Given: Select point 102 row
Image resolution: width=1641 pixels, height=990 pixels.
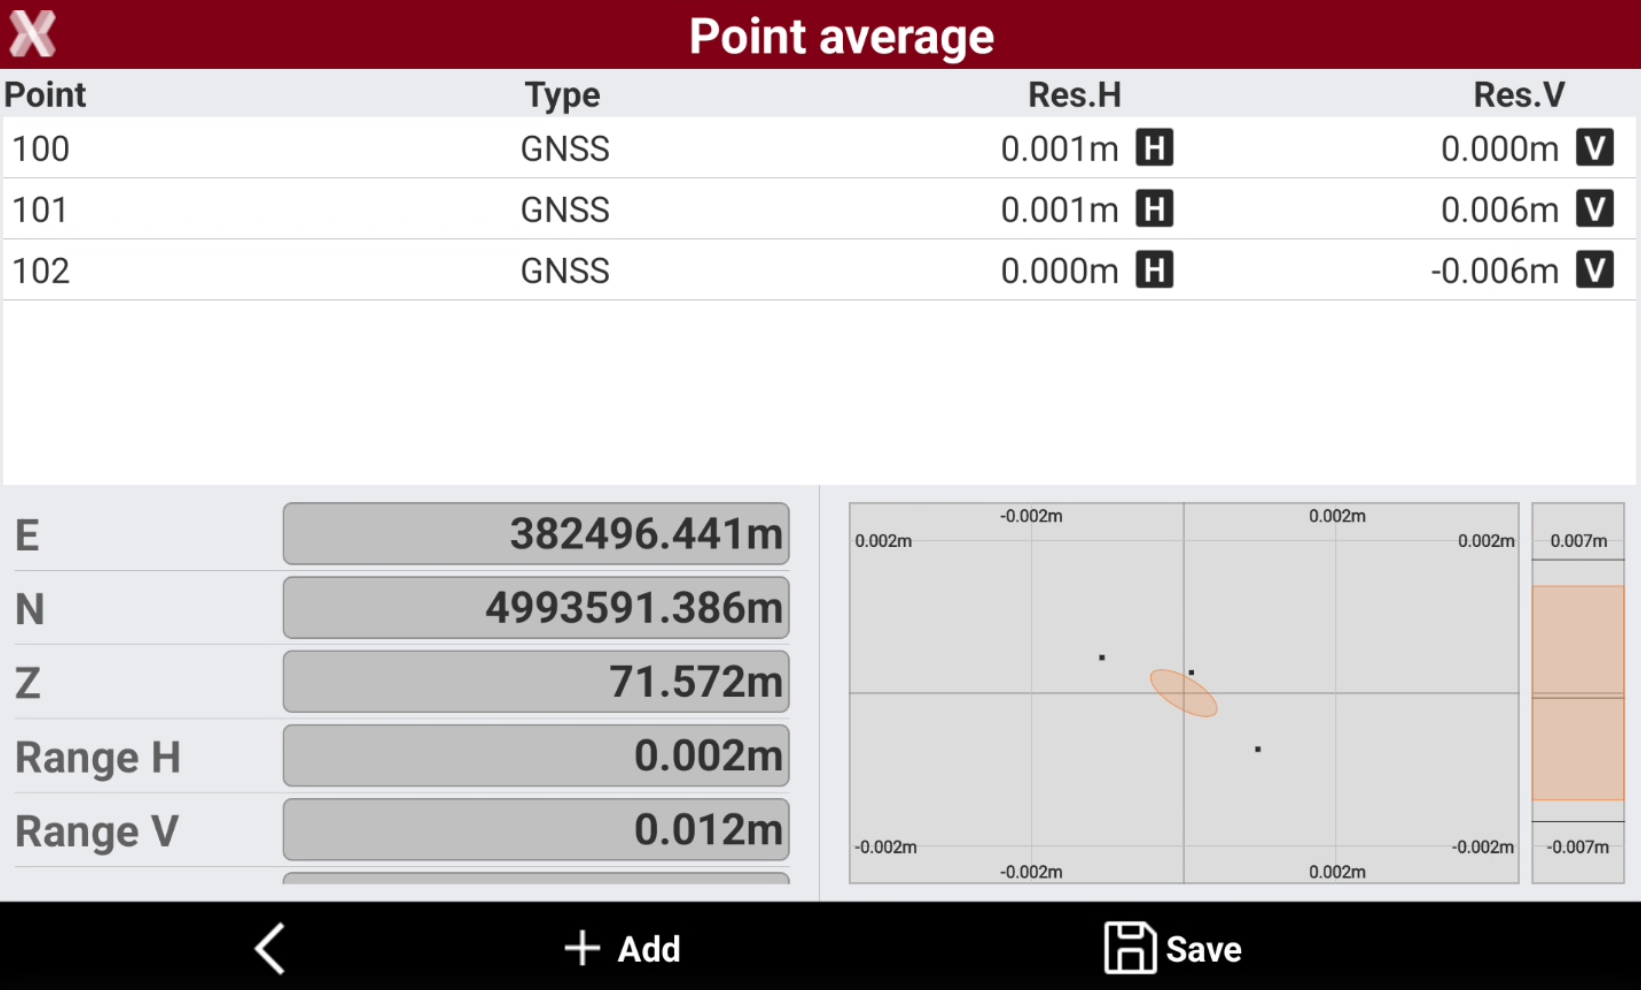Looking at the screenshot, I should [820, 271].
